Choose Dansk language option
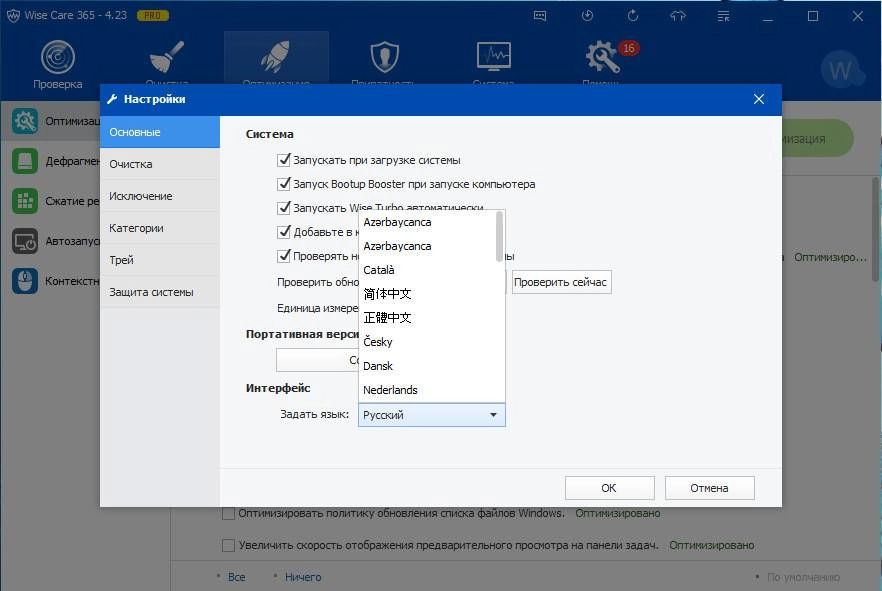Viewport: 882px width, 591px height. pos(428,366)
